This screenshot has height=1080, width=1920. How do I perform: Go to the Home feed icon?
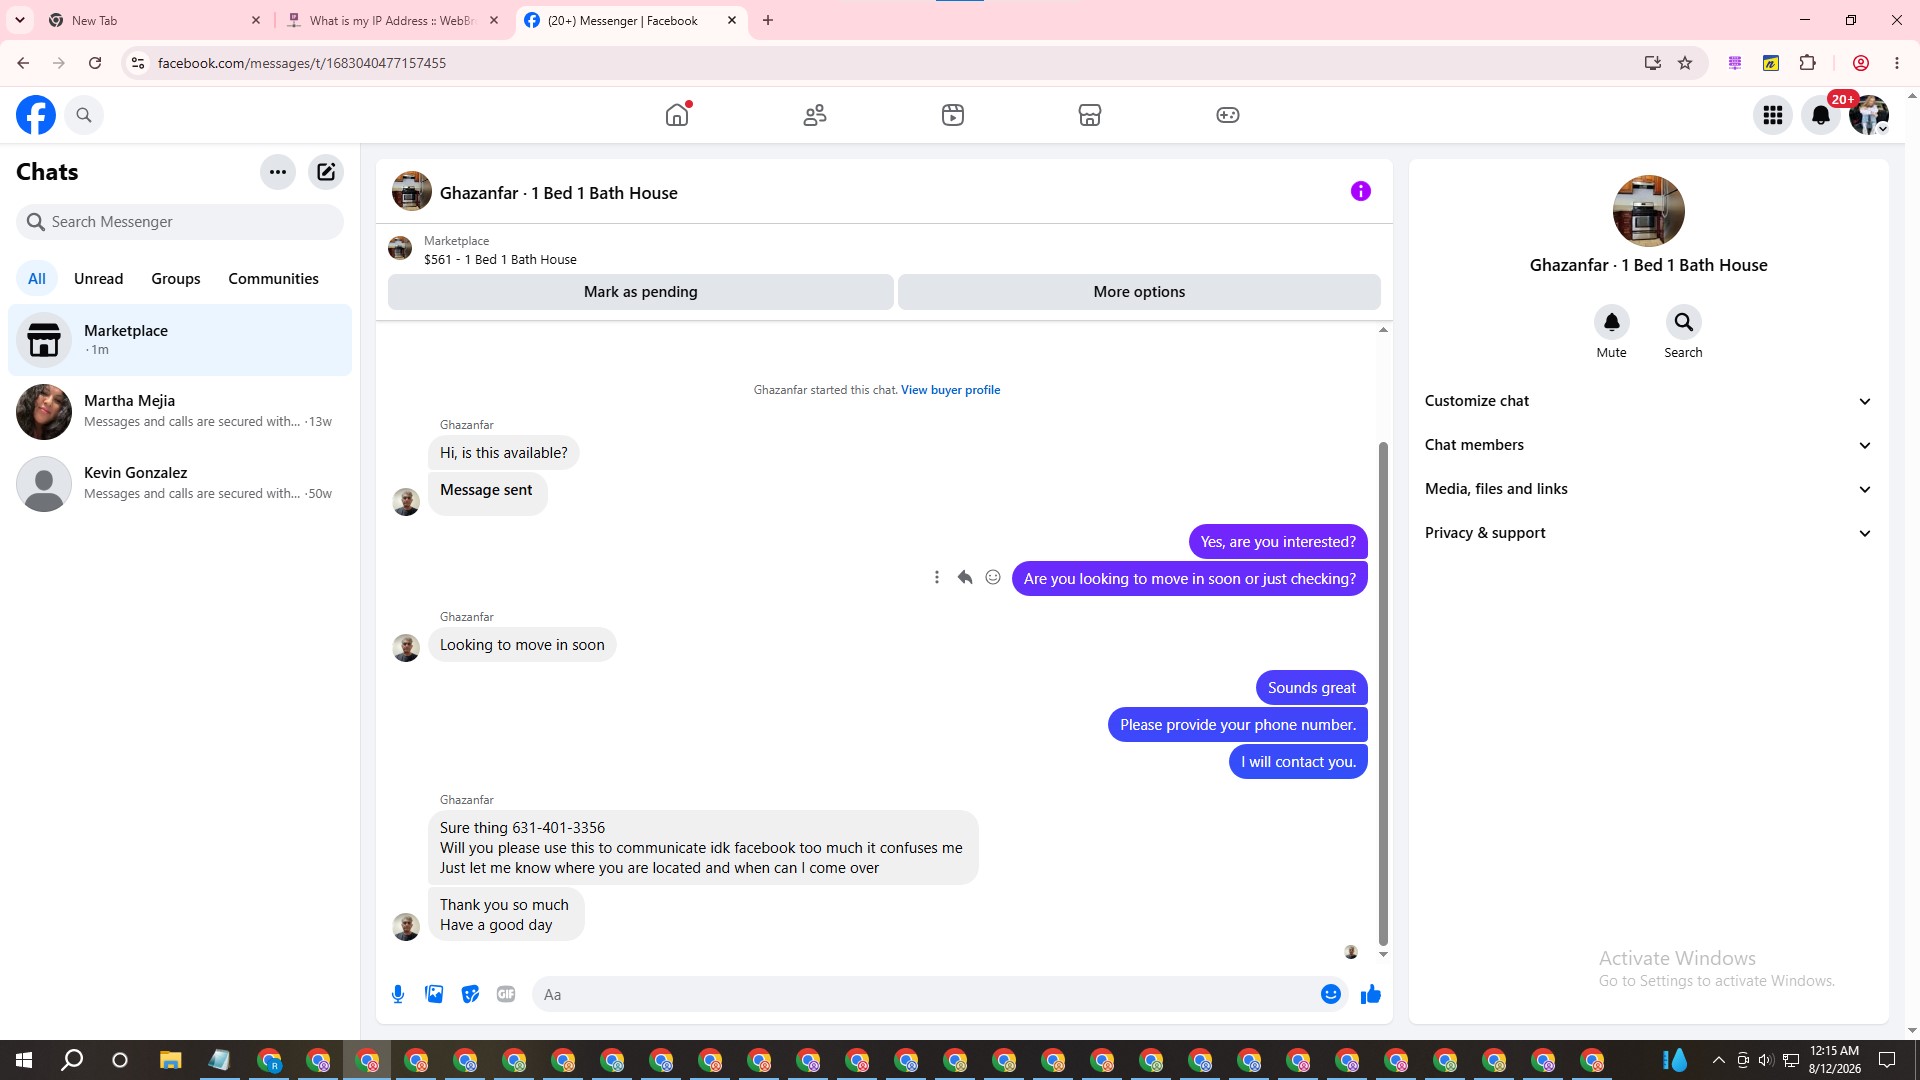677,115
